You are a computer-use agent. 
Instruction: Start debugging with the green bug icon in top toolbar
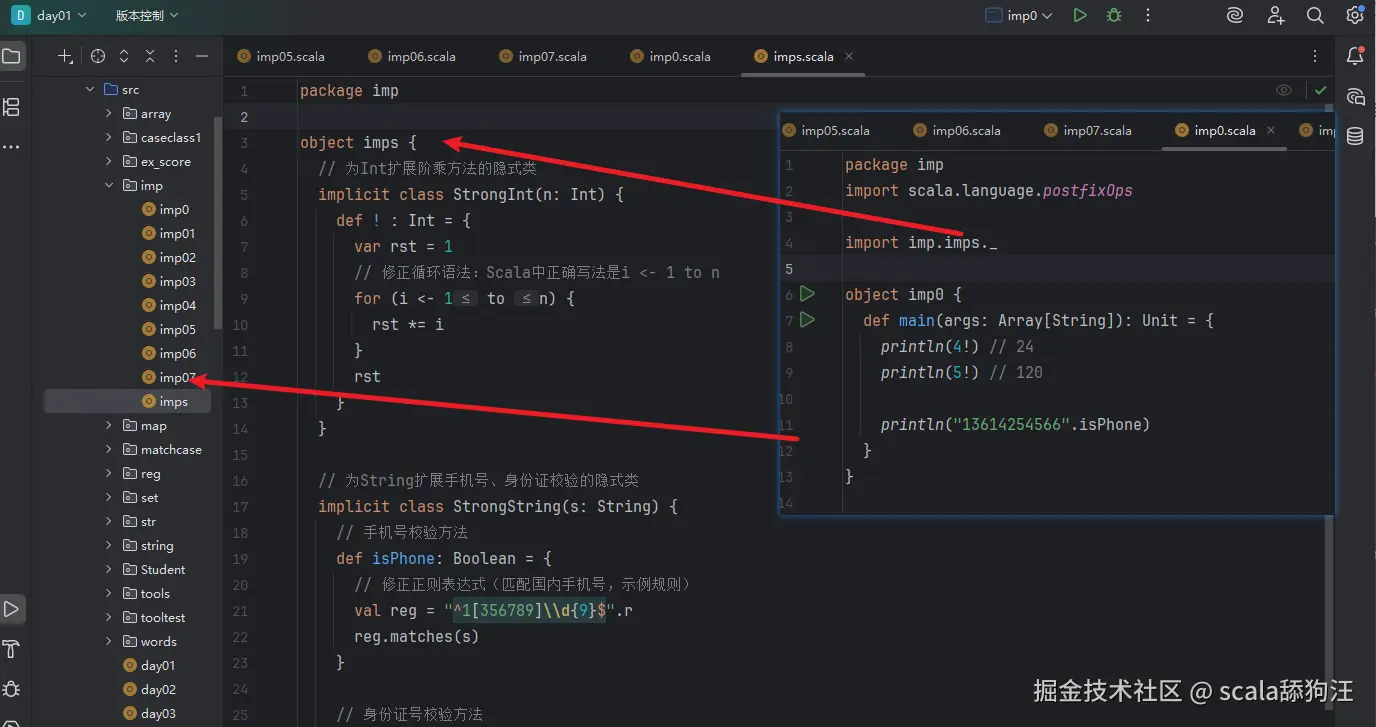click(x=1114, y=15)
